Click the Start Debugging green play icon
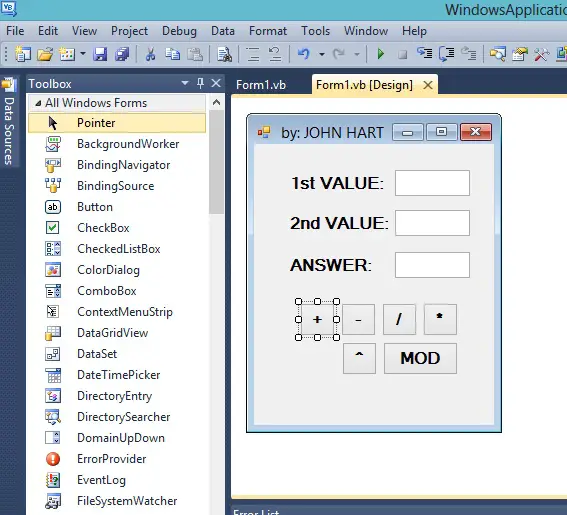Viewport: 567px width, 515px height. 380,54
